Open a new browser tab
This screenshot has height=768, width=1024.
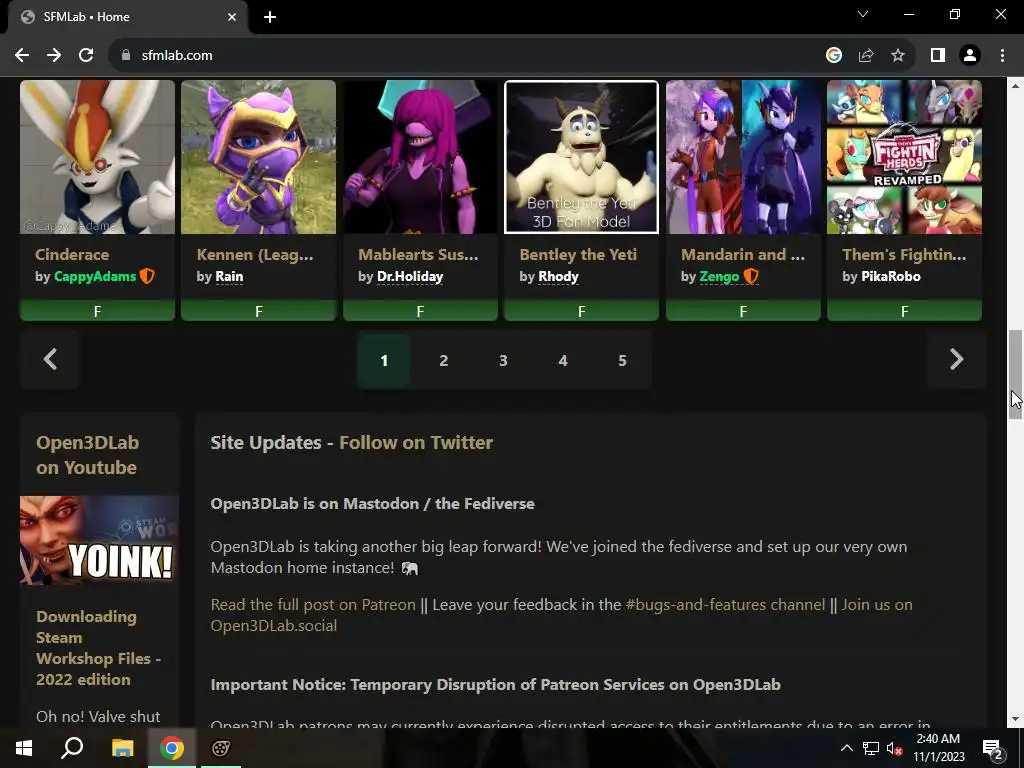[270, 17]
